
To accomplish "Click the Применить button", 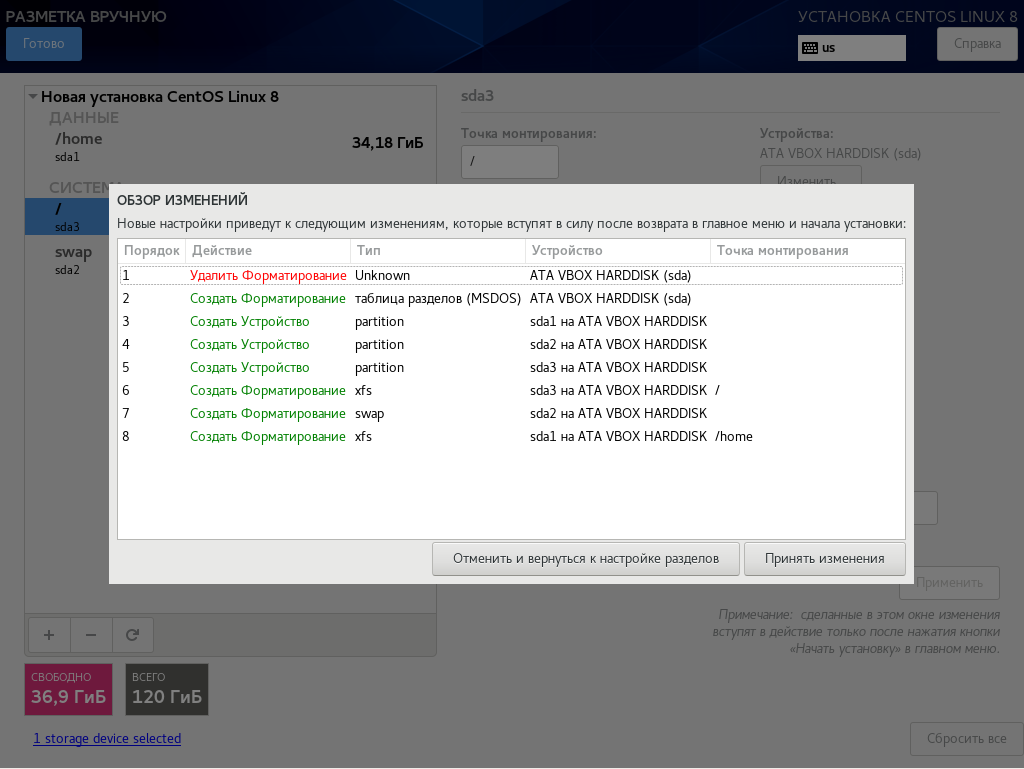I will click(x=949, y=582).
